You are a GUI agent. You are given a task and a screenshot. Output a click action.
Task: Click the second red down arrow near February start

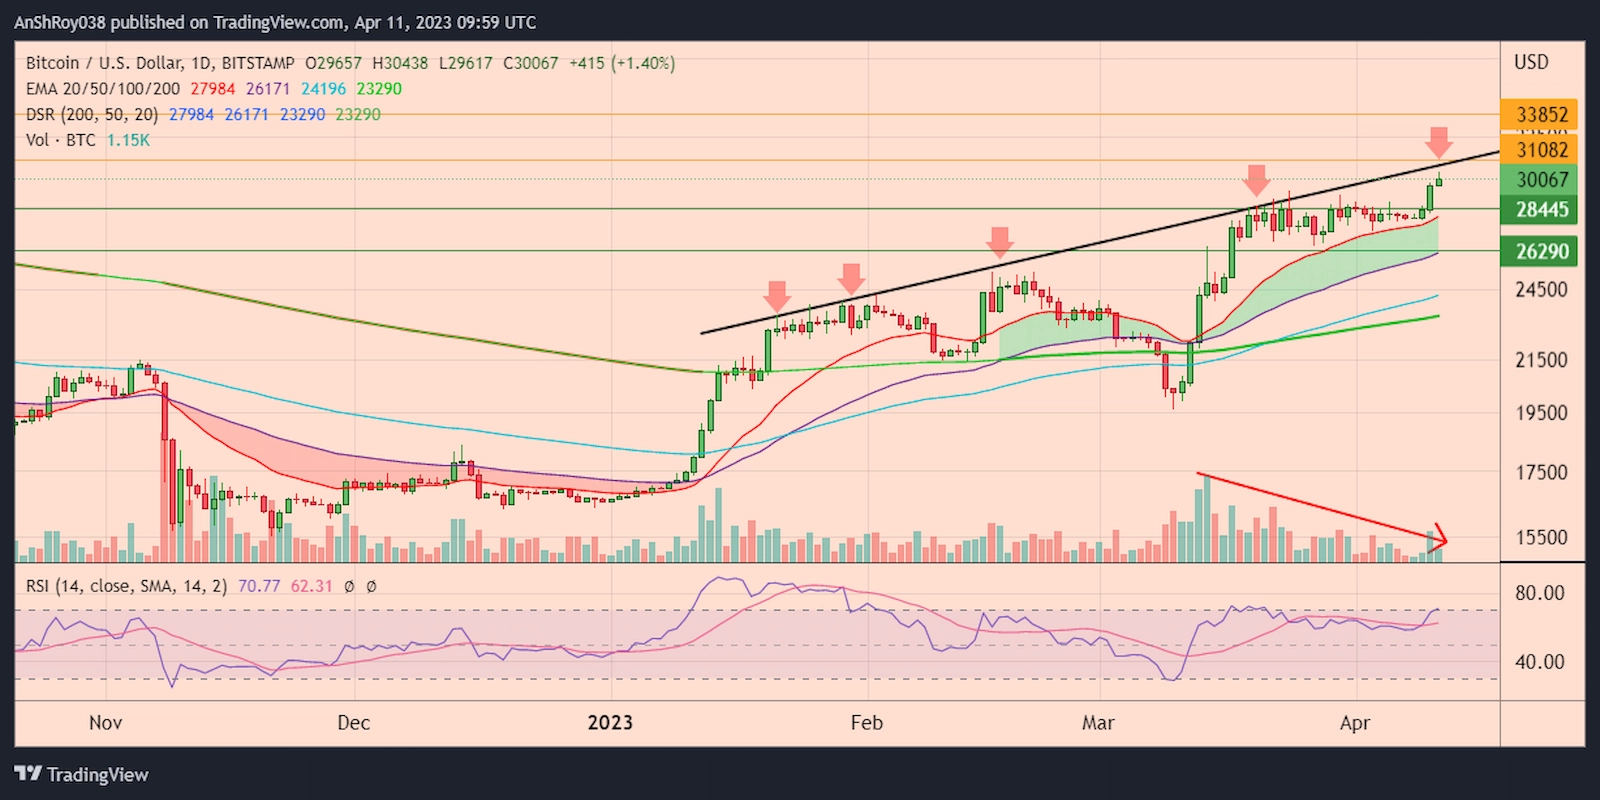[x=850, y=278]
